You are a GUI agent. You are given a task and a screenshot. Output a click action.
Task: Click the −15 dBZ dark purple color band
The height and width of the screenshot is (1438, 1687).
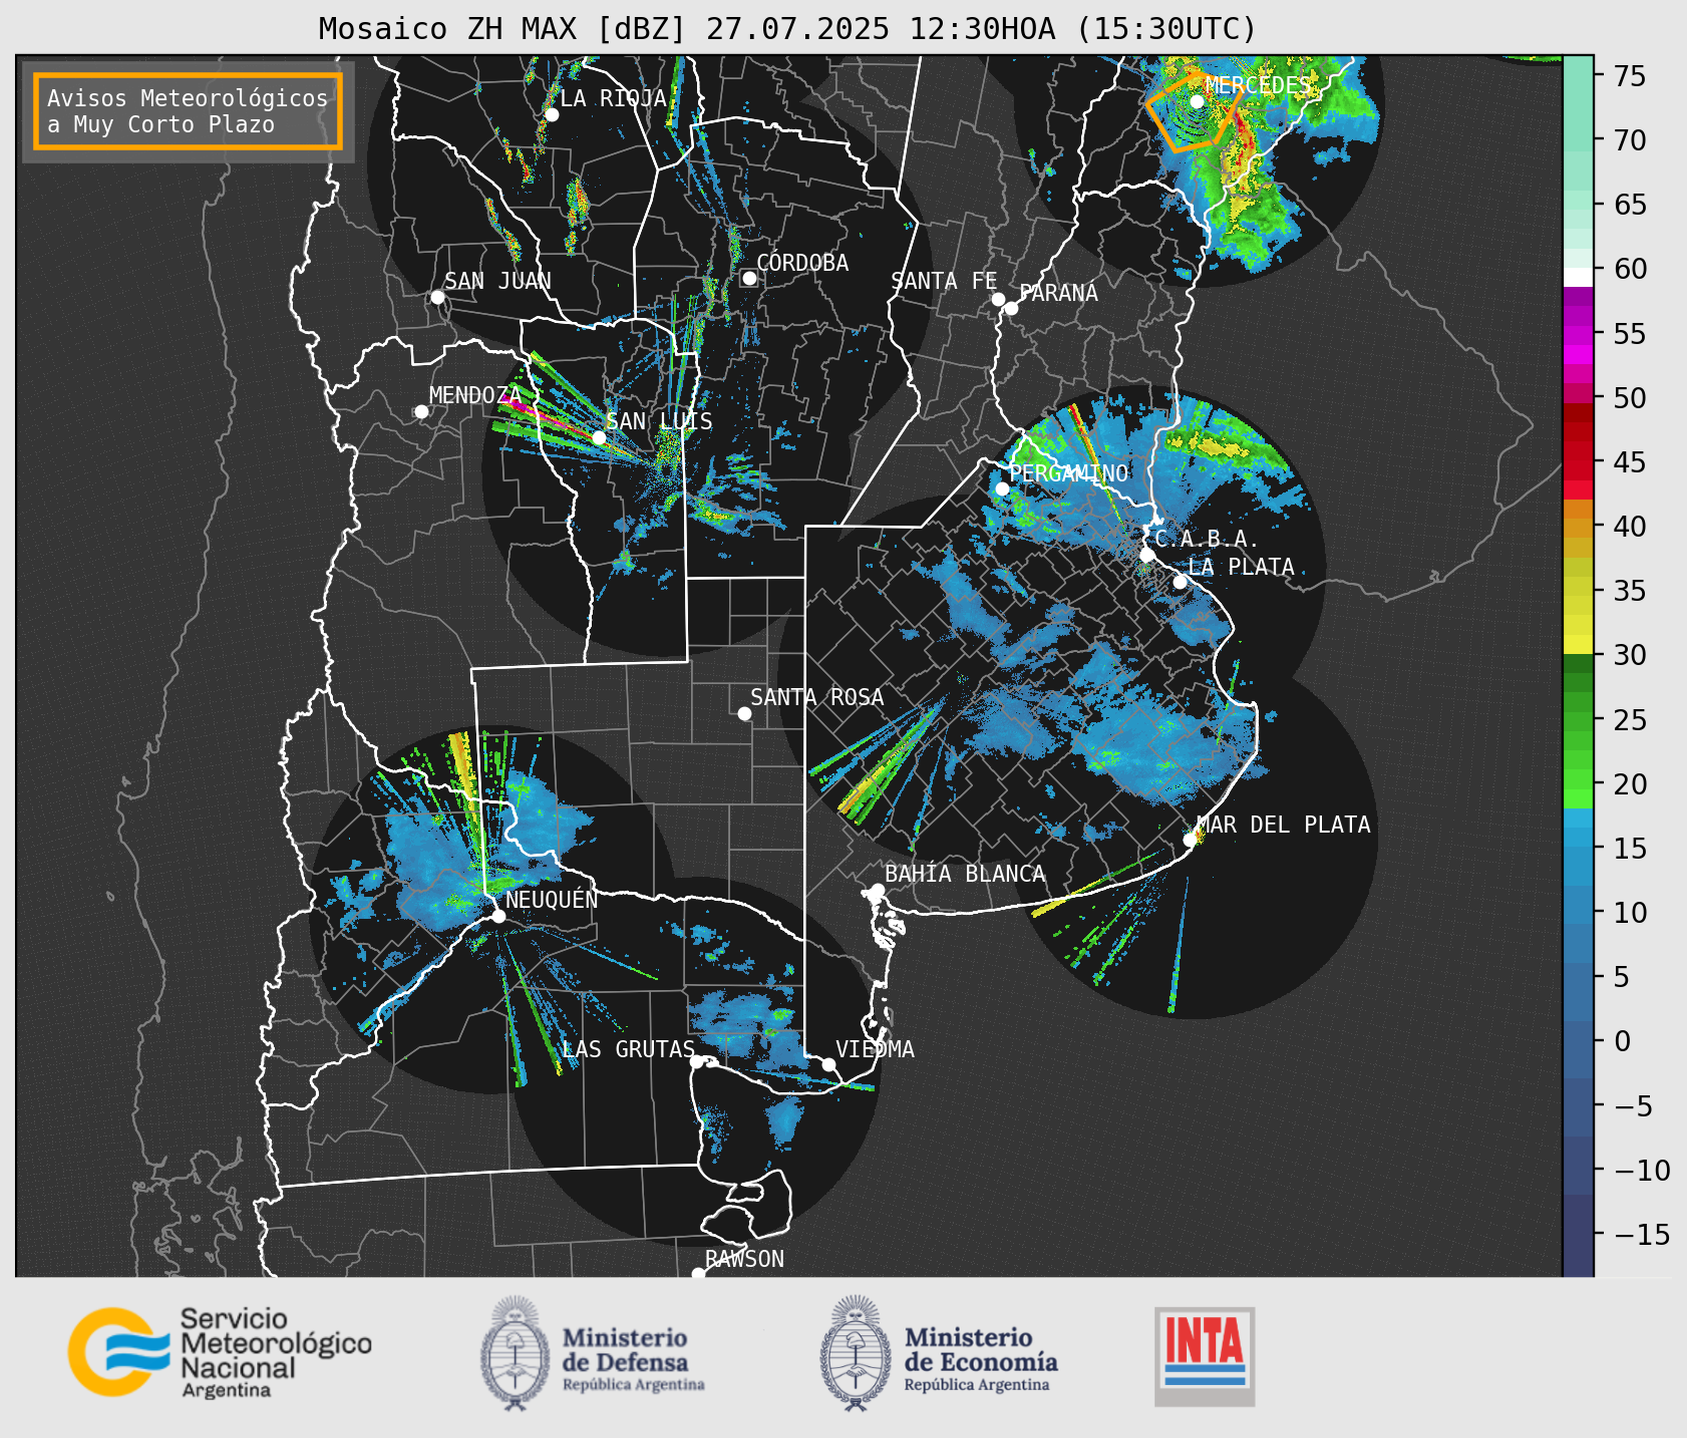(x=1578, y=1235)
